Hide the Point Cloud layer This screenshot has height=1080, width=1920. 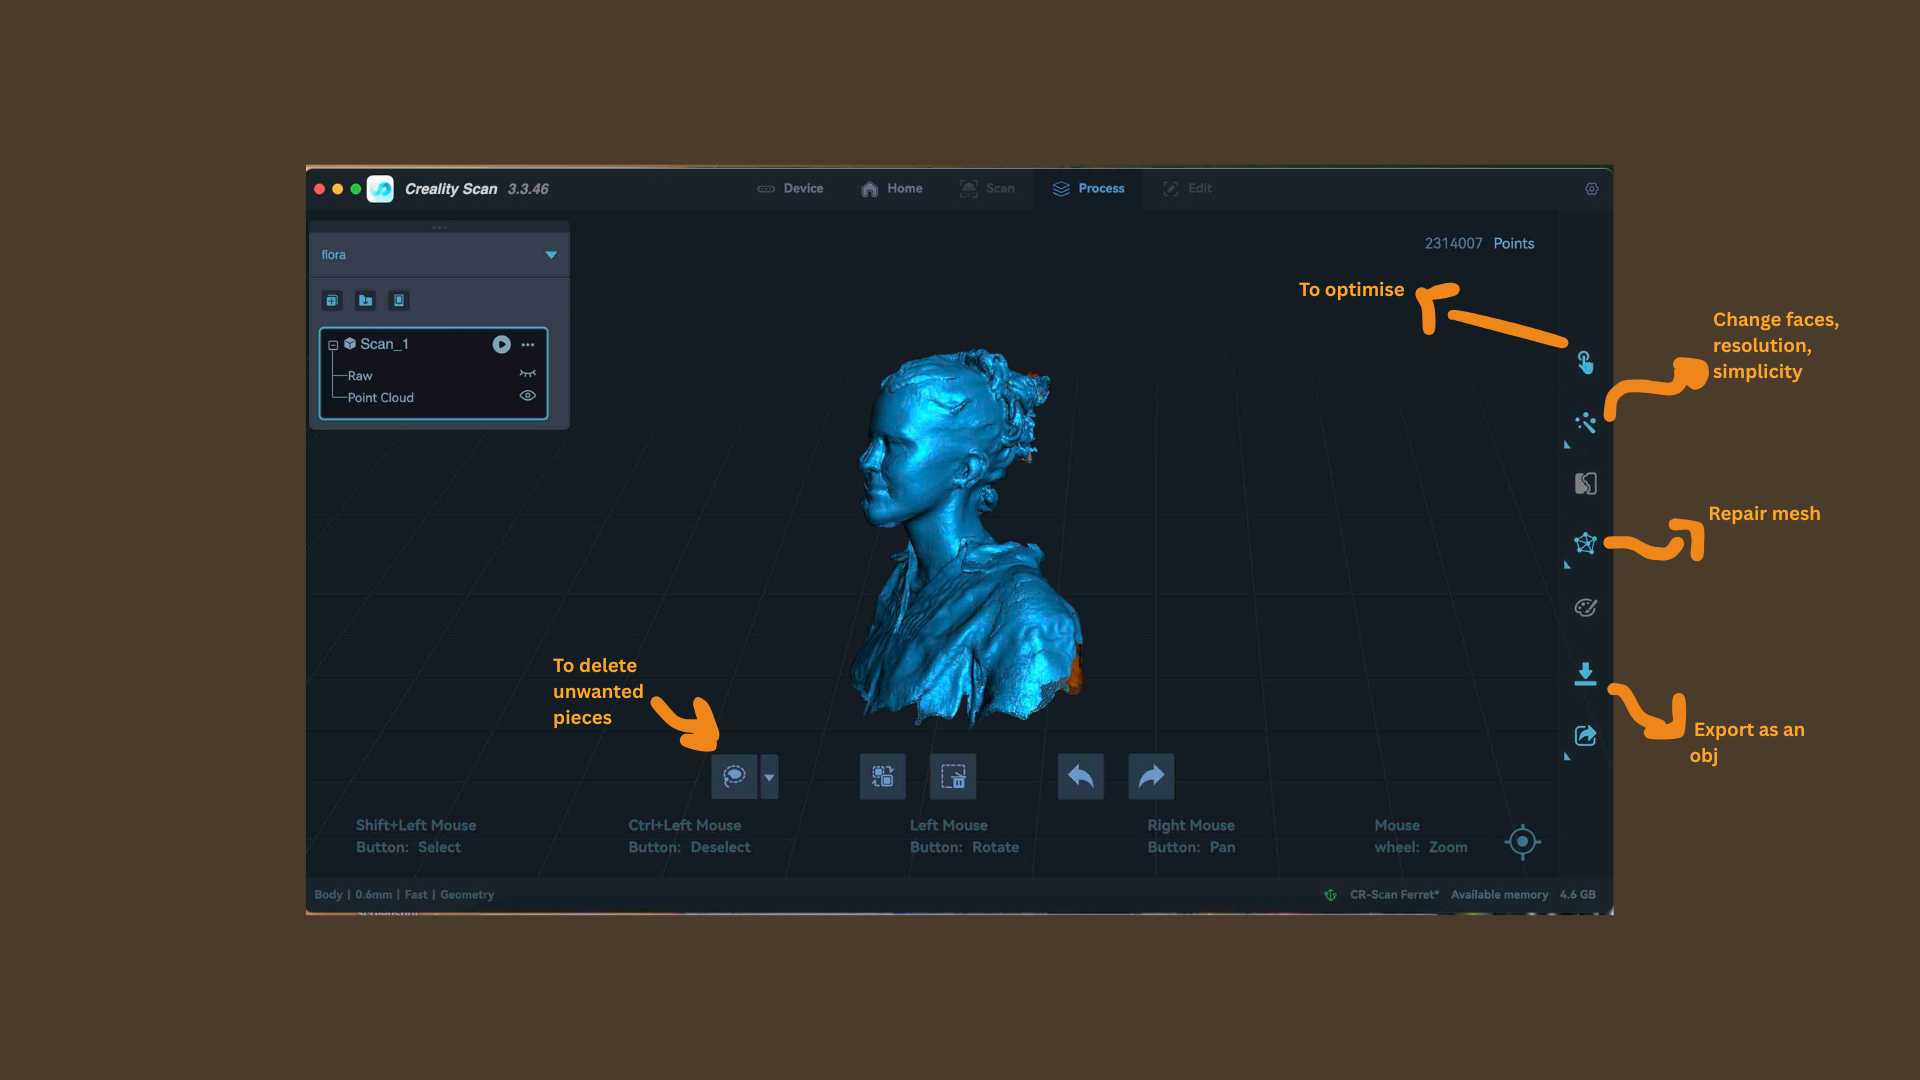pos(527,396)
